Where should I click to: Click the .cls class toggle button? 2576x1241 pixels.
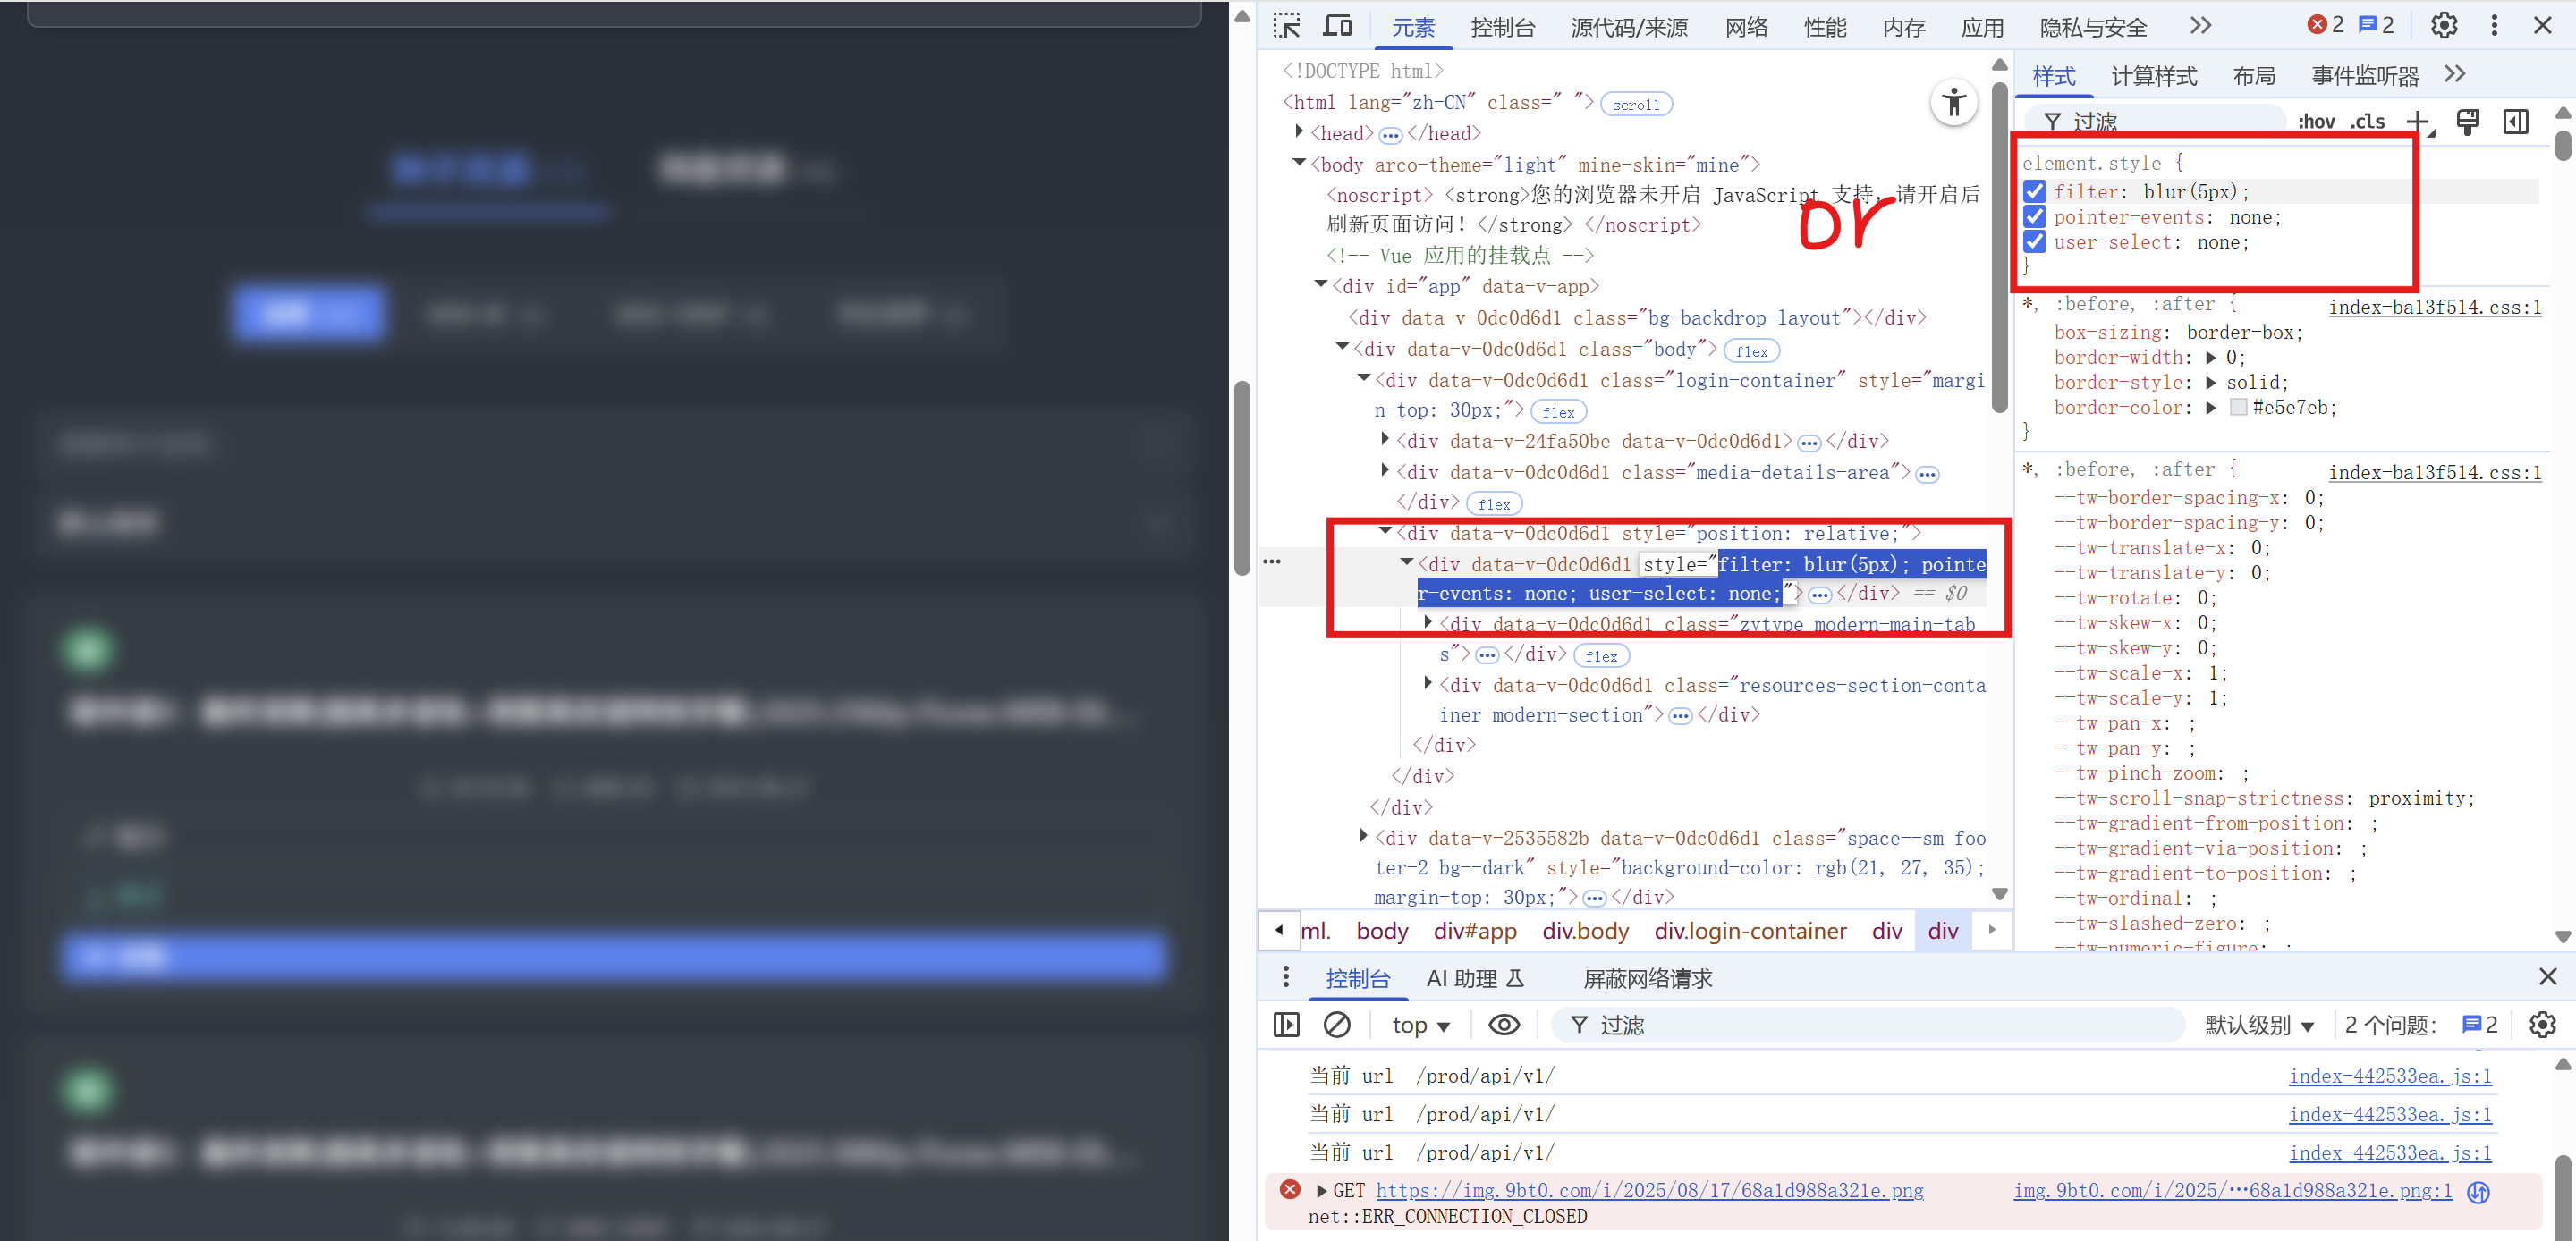coord(2367,122)
